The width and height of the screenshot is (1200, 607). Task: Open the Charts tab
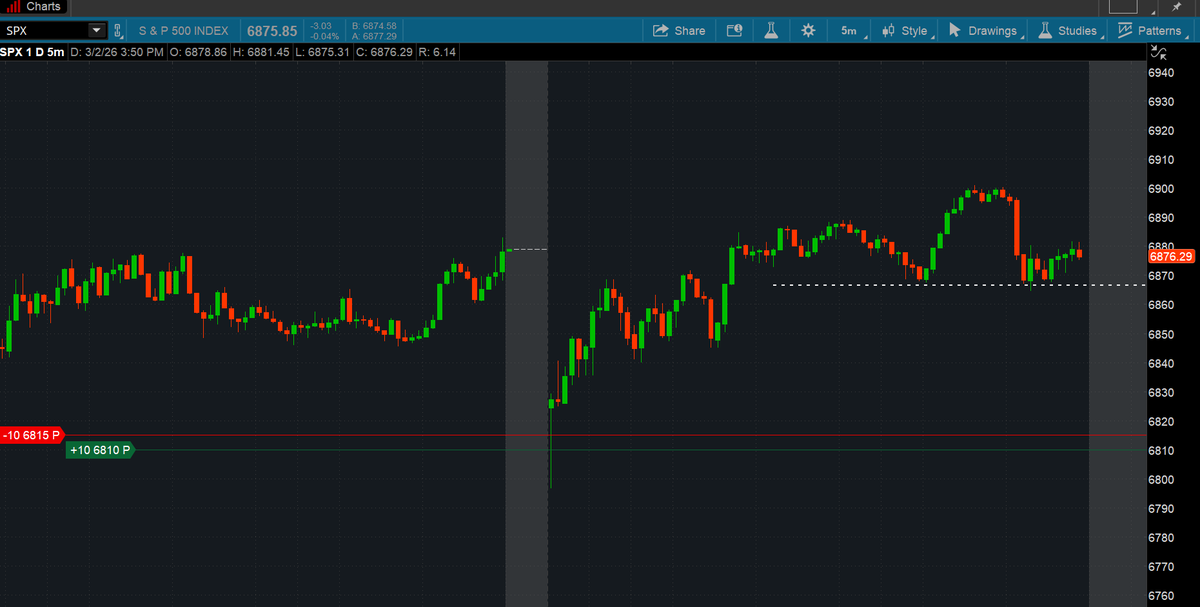click(x=34, y=6)
